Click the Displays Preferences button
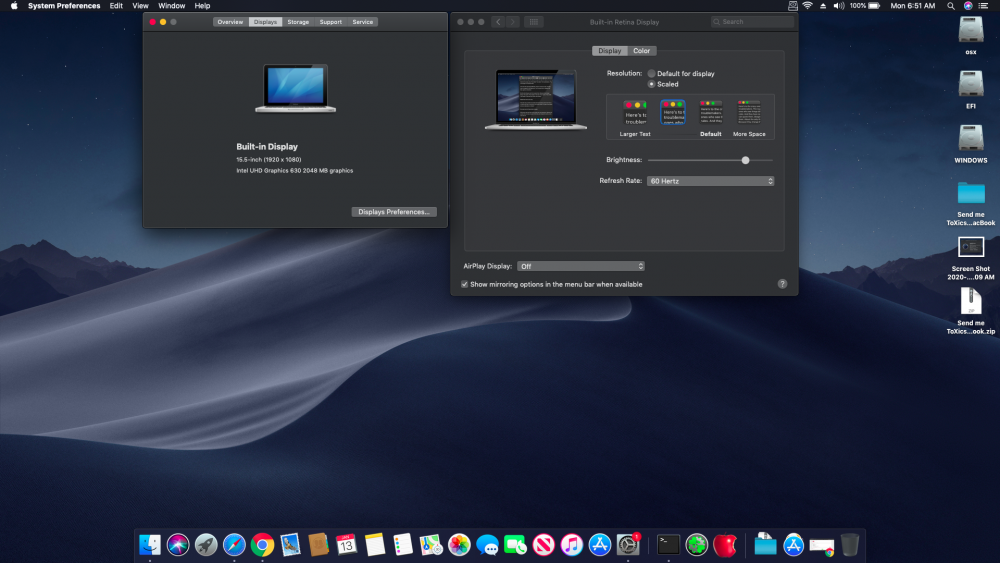Image resolution: width=1000 pixels, height=563 pixels. click(394, 212)
